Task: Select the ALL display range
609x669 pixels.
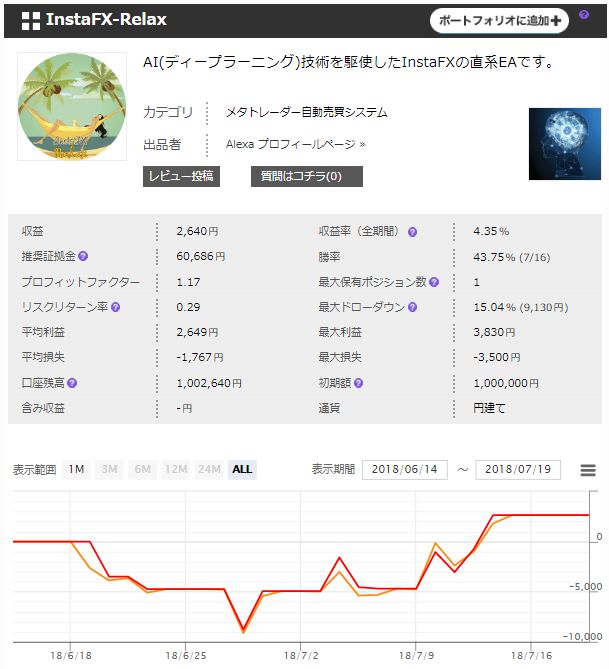Action: pyautogui.click(x=242, y=469)
